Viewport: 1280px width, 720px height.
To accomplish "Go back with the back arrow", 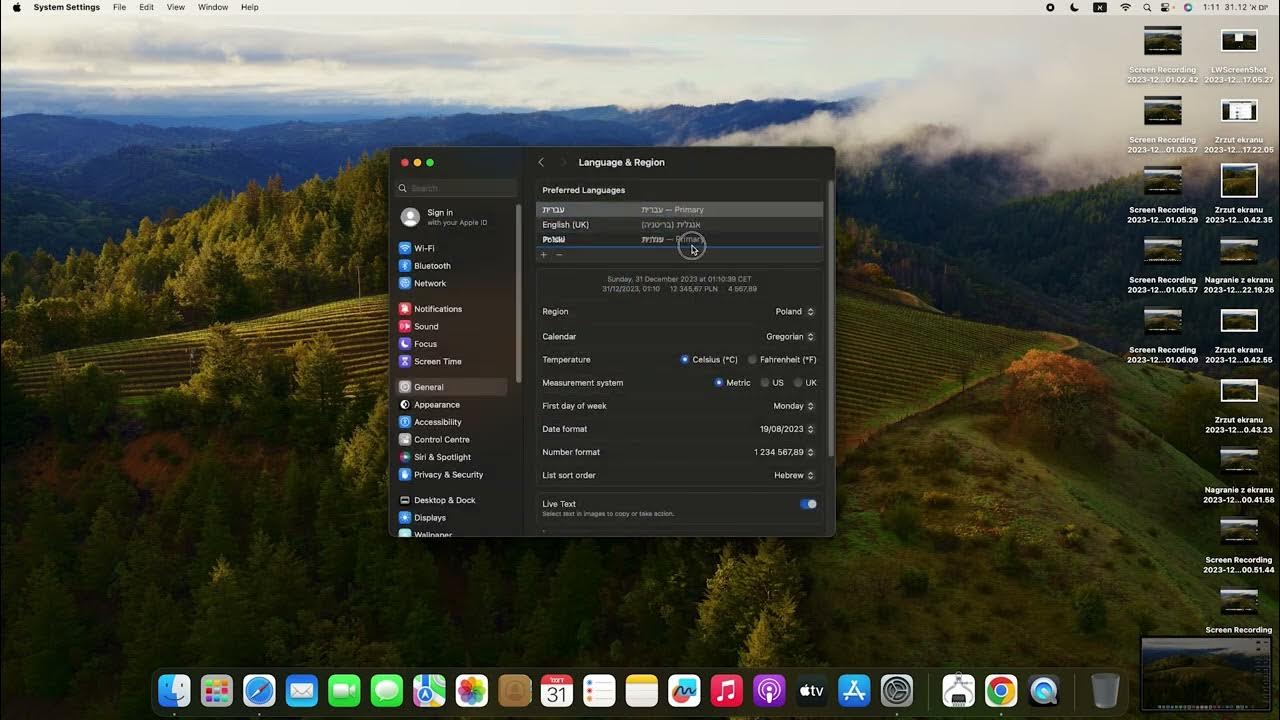I will click(x=541, y=161).
